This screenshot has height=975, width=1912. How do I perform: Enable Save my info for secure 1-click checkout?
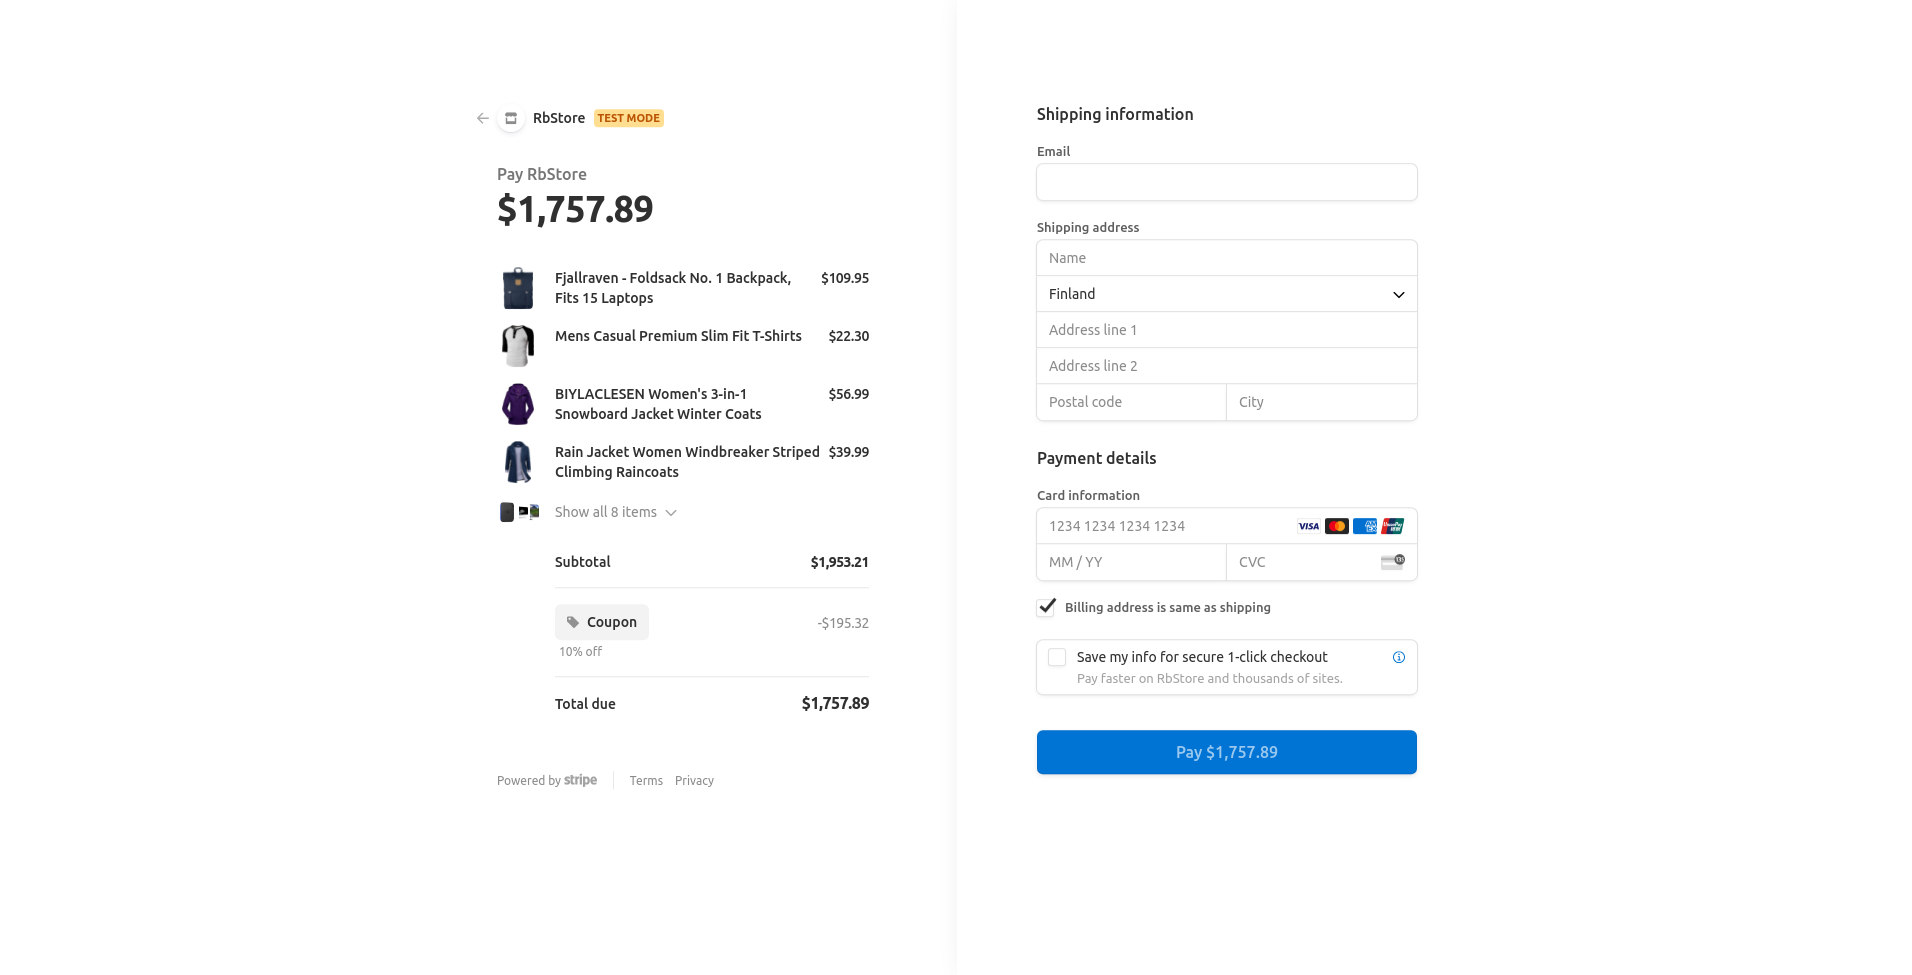pos(1057,657)
